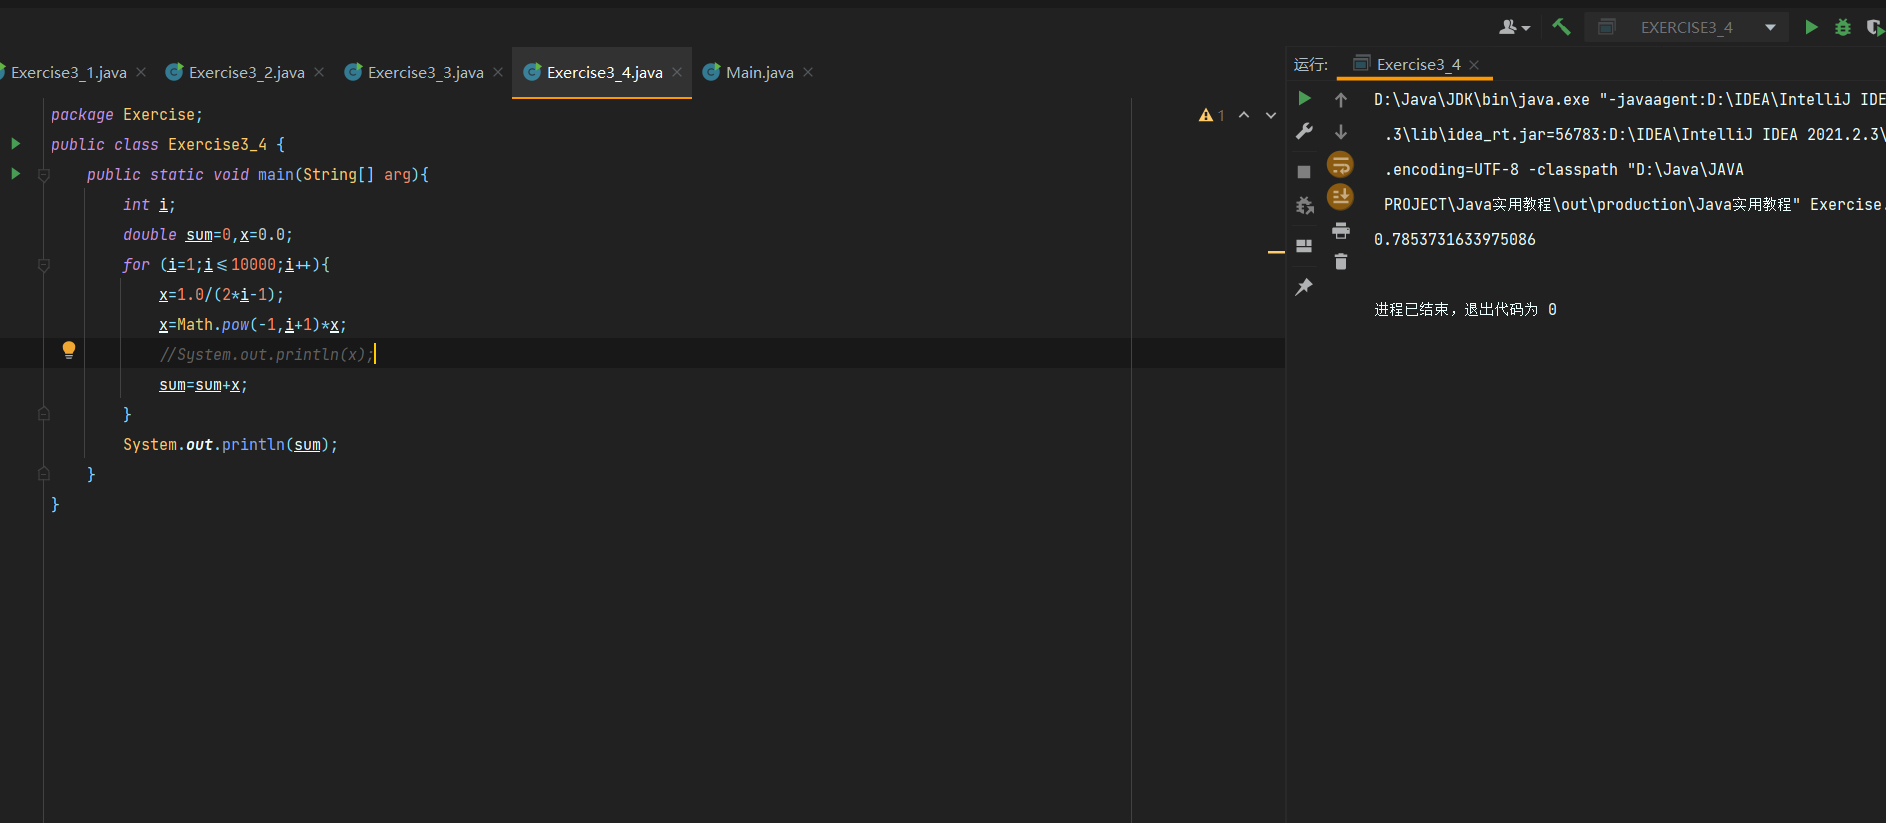Screen dimensions: 1886x823
Task: Click the 'sum=sum+x;' code line
Action: point(203,385)
